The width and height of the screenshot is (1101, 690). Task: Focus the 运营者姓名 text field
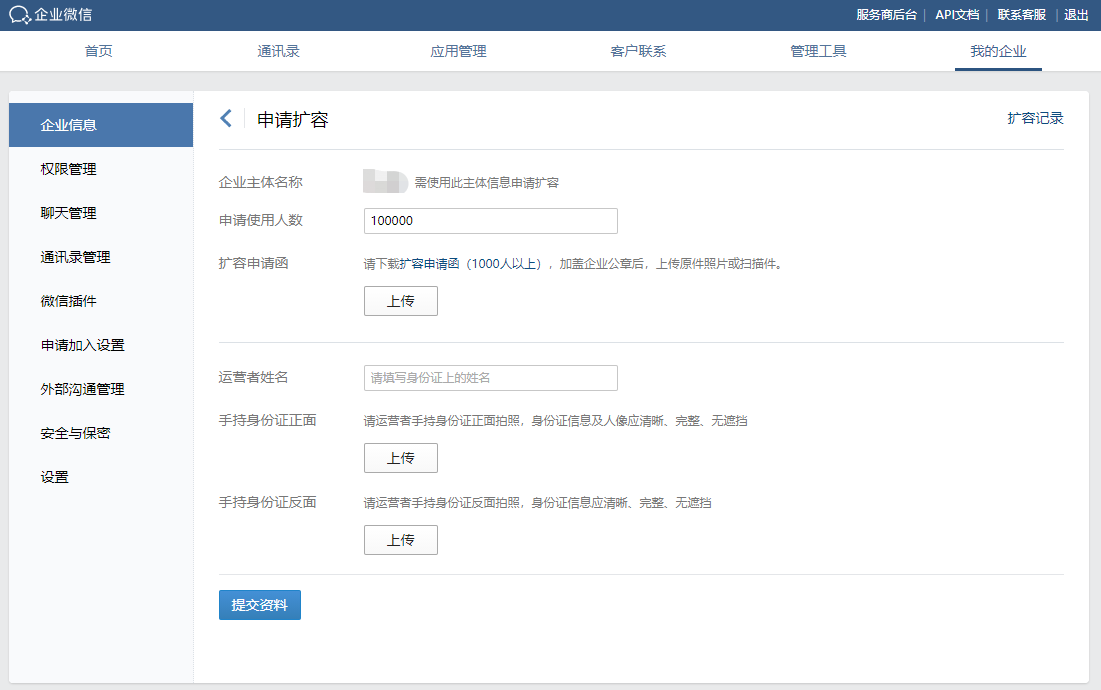491,378
